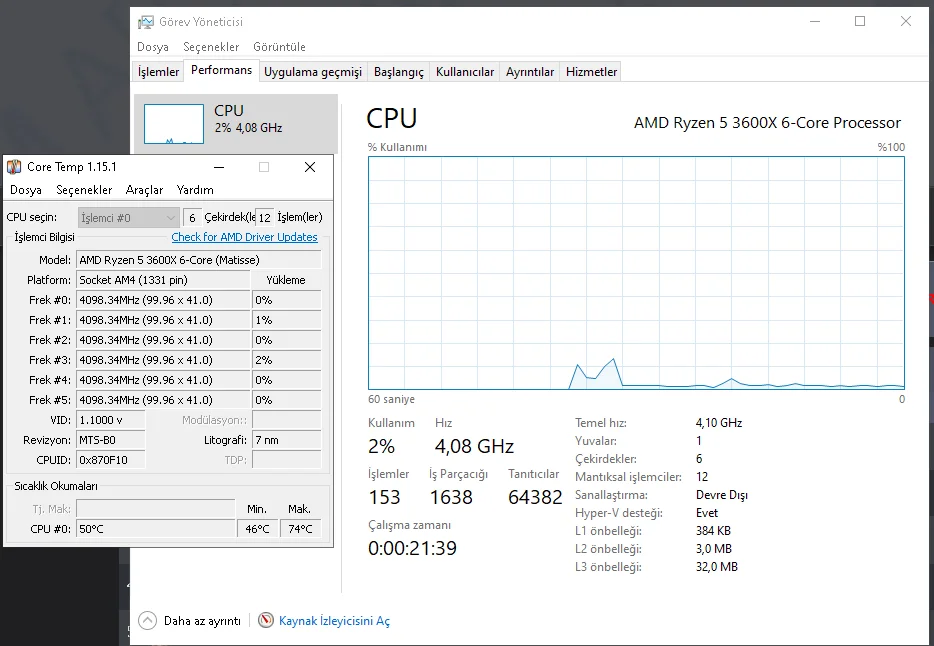This screenshot has height=646, width=934.
Task: Open the CPU seçin İşlemci #0 dropdown
Action: pos(129,217)
